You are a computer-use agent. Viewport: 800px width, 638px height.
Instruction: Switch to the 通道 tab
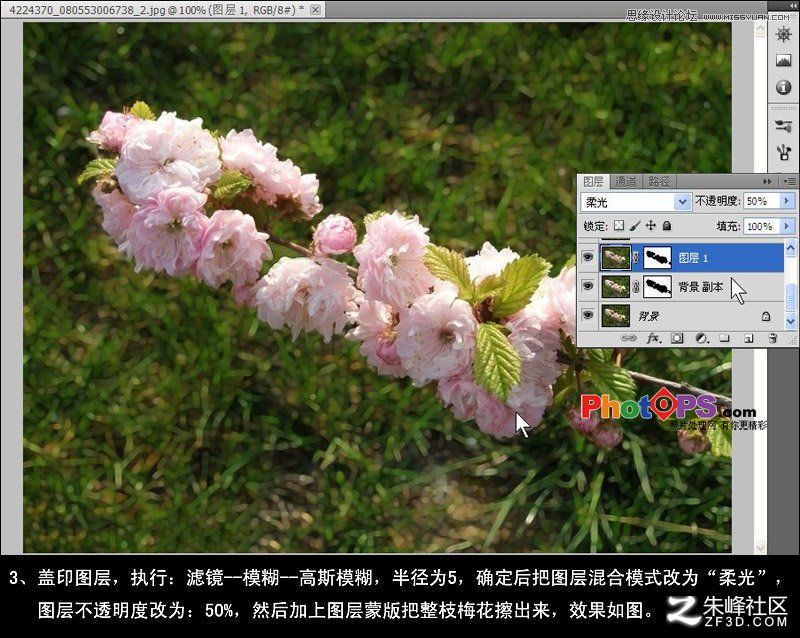coord(626,181)
